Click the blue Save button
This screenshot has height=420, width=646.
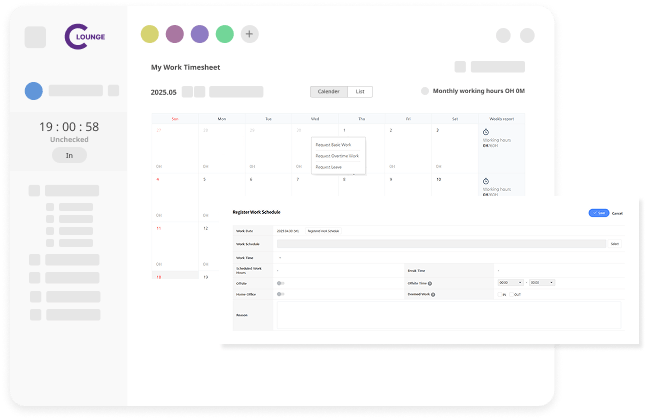click(x=599, y=213)
